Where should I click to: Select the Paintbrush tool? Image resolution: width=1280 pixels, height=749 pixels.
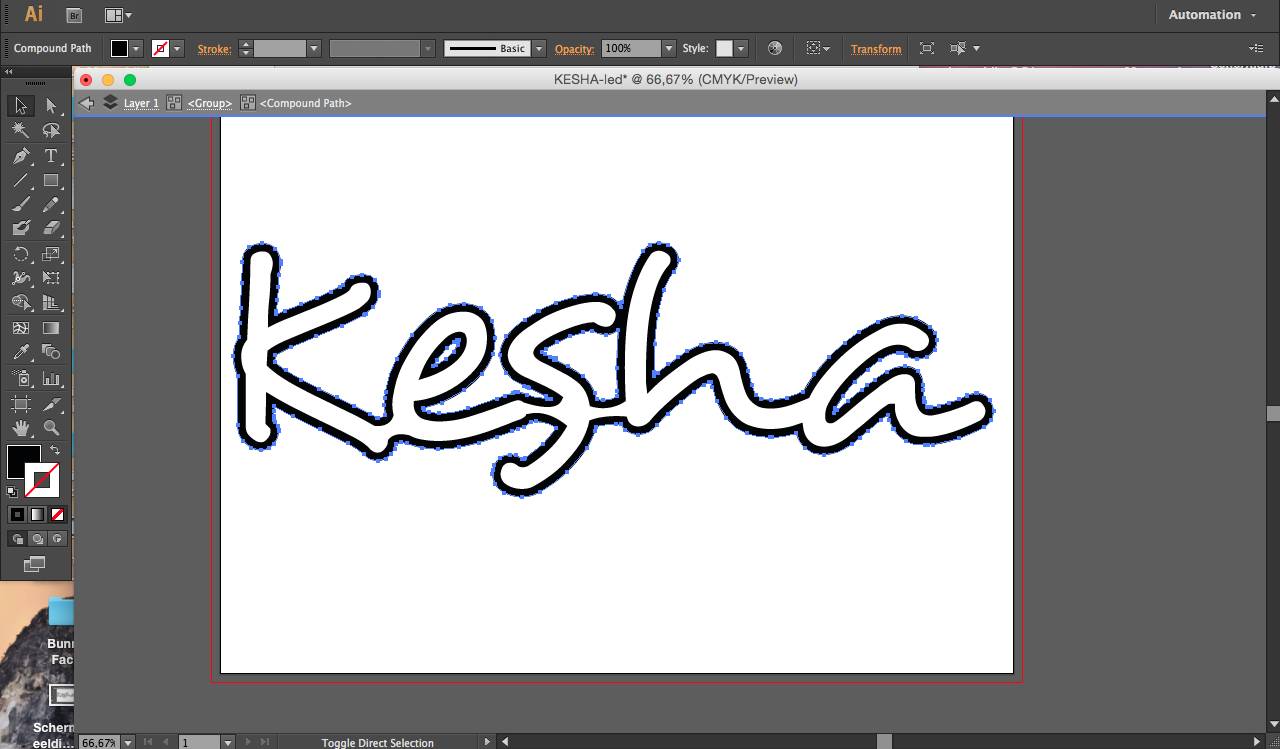click(x=20, y=204)
